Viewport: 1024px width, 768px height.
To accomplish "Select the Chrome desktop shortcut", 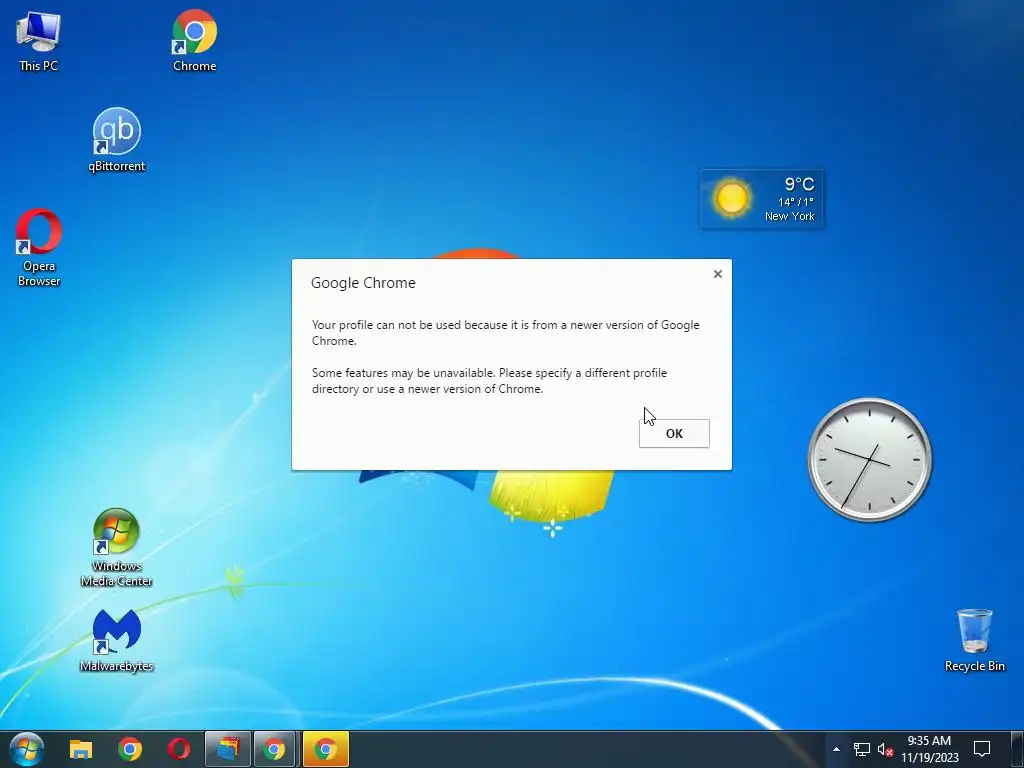I will pyautogui.click(x=194, y=40).
